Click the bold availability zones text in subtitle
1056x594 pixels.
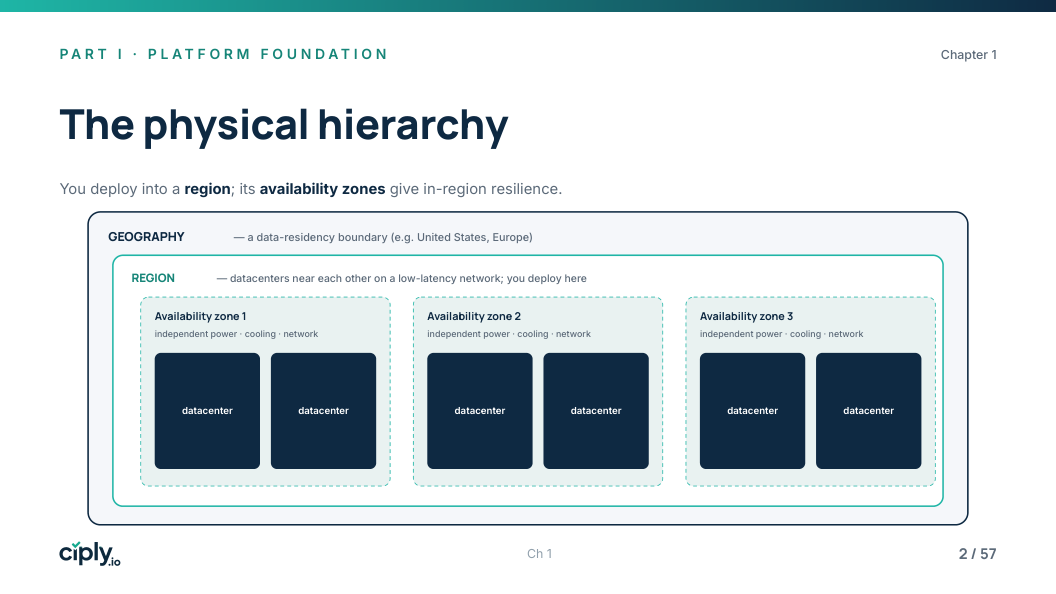click(x=323, y=189)
